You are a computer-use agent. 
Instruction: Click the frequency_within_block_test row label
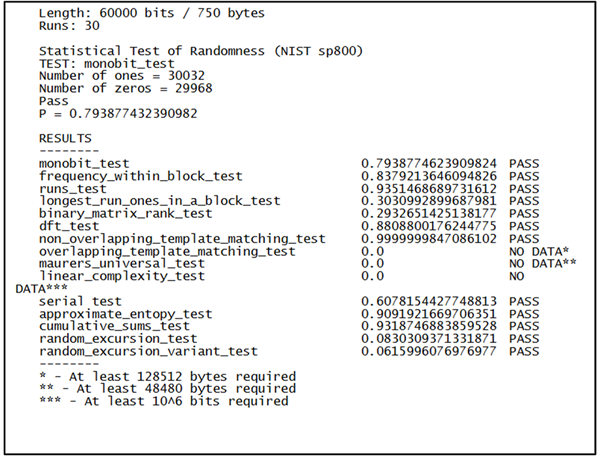[140, 176]
